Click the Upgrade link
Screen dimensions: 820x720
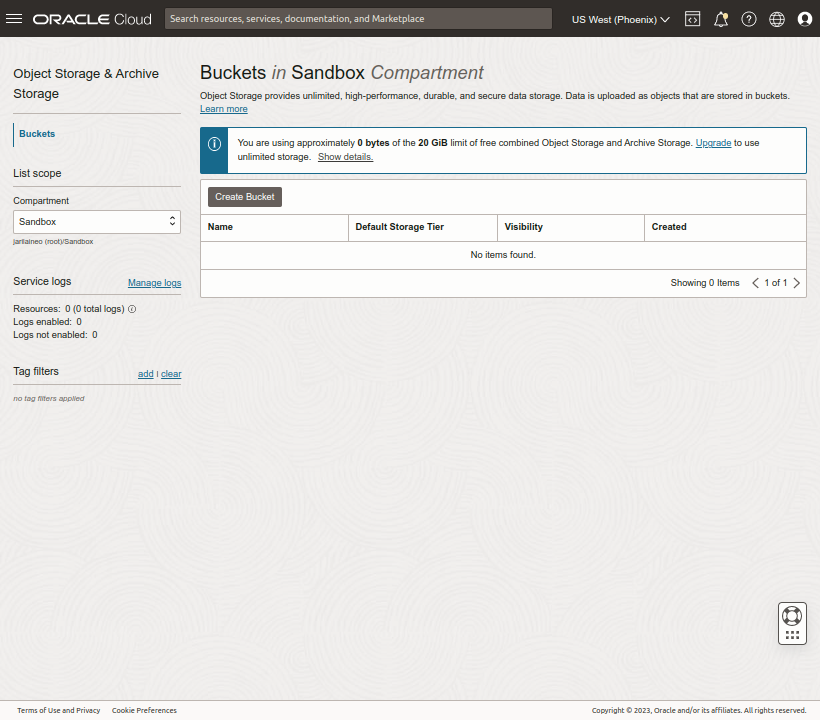[x=713, y=143]
